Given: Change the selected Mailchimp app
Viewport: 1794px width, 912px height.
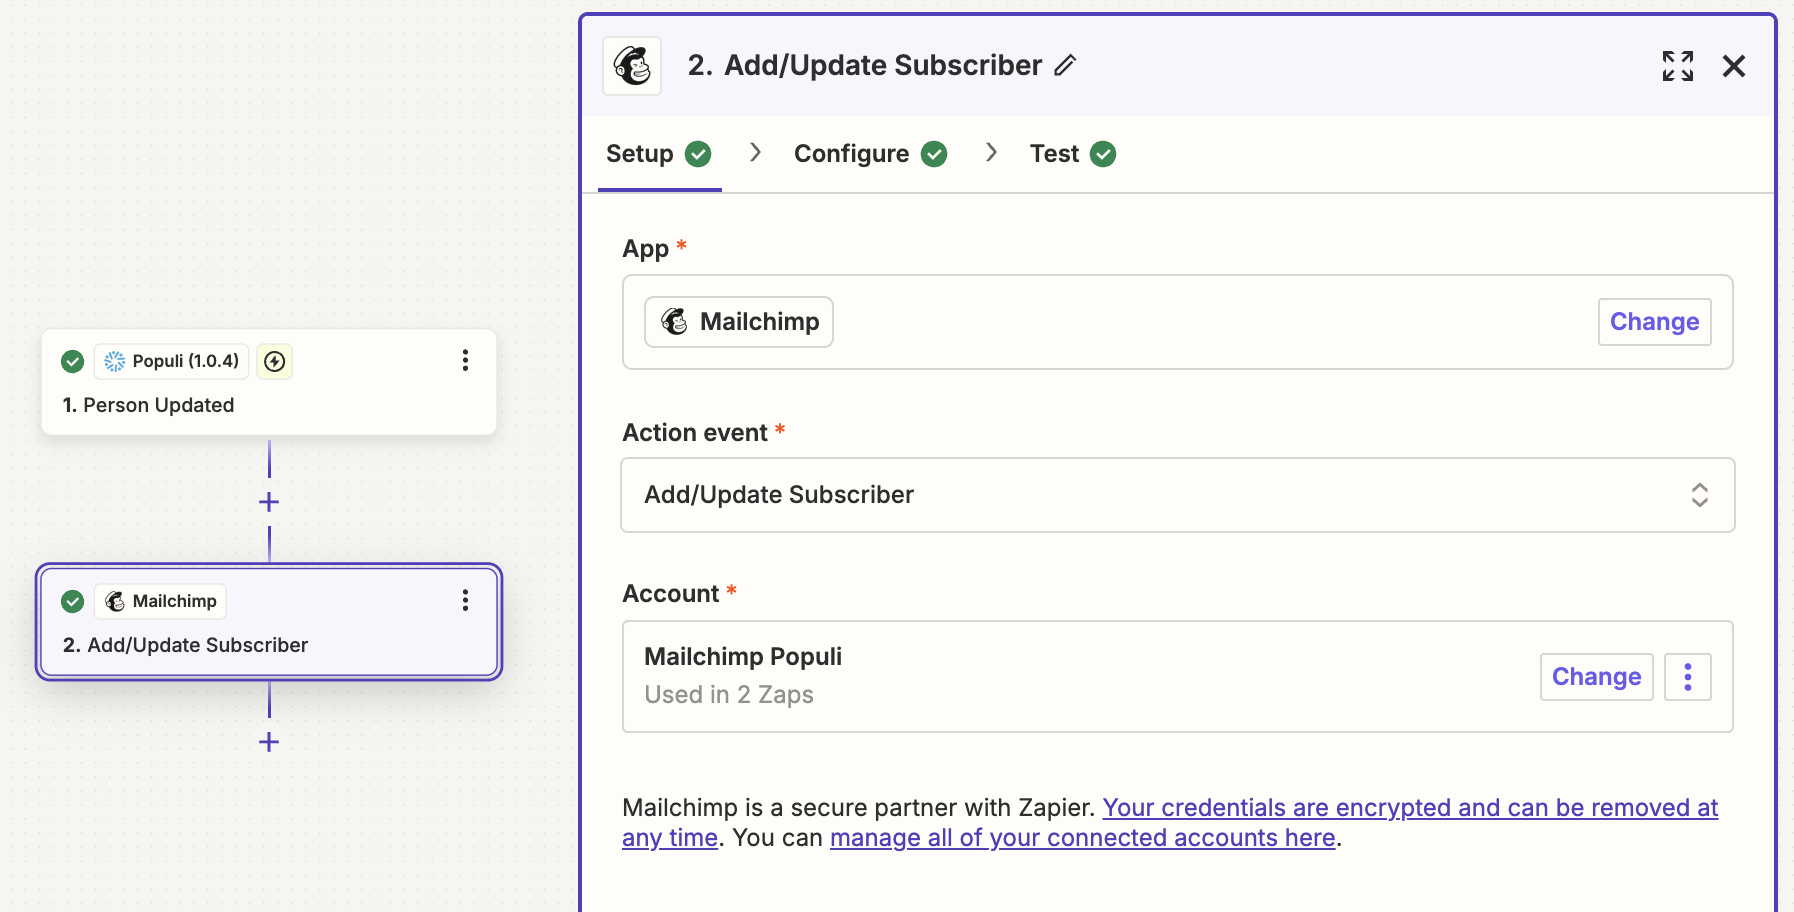Looking at the screenshot, I should [x=1654, y=322].
